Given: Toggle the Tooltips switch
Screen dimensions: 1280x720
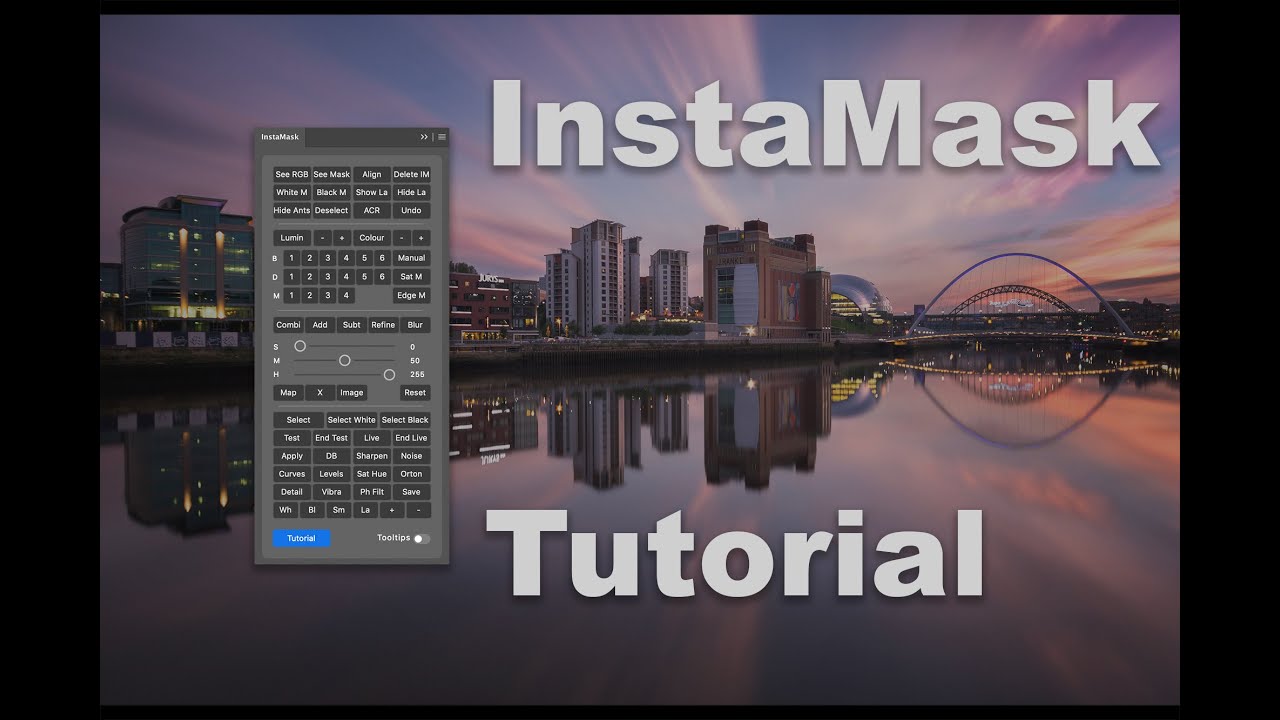Looking at the screenshot, I should click(422, 539).
